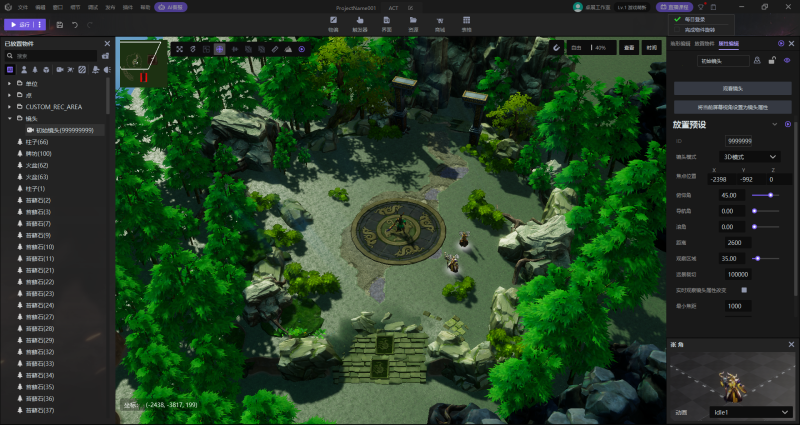Click the view camera button (观看镜头)
This screenshot has width=800, height=425.
point(733,89)
